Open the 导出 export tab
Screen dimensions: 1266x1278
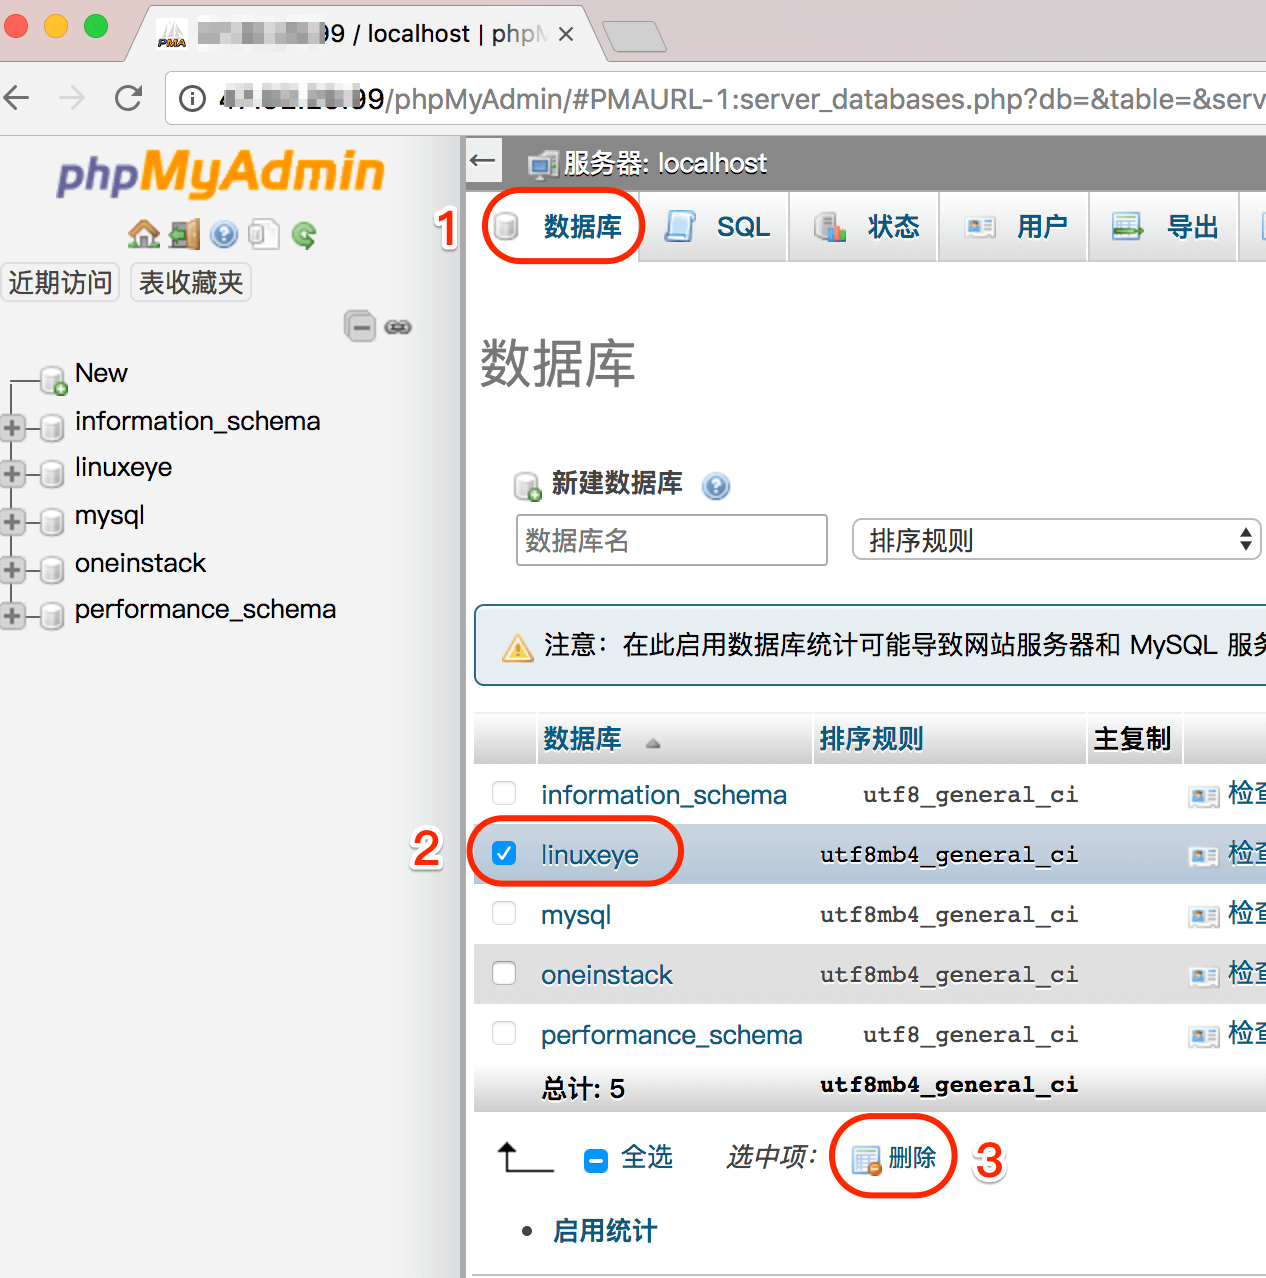click(x=1163, y=227)
